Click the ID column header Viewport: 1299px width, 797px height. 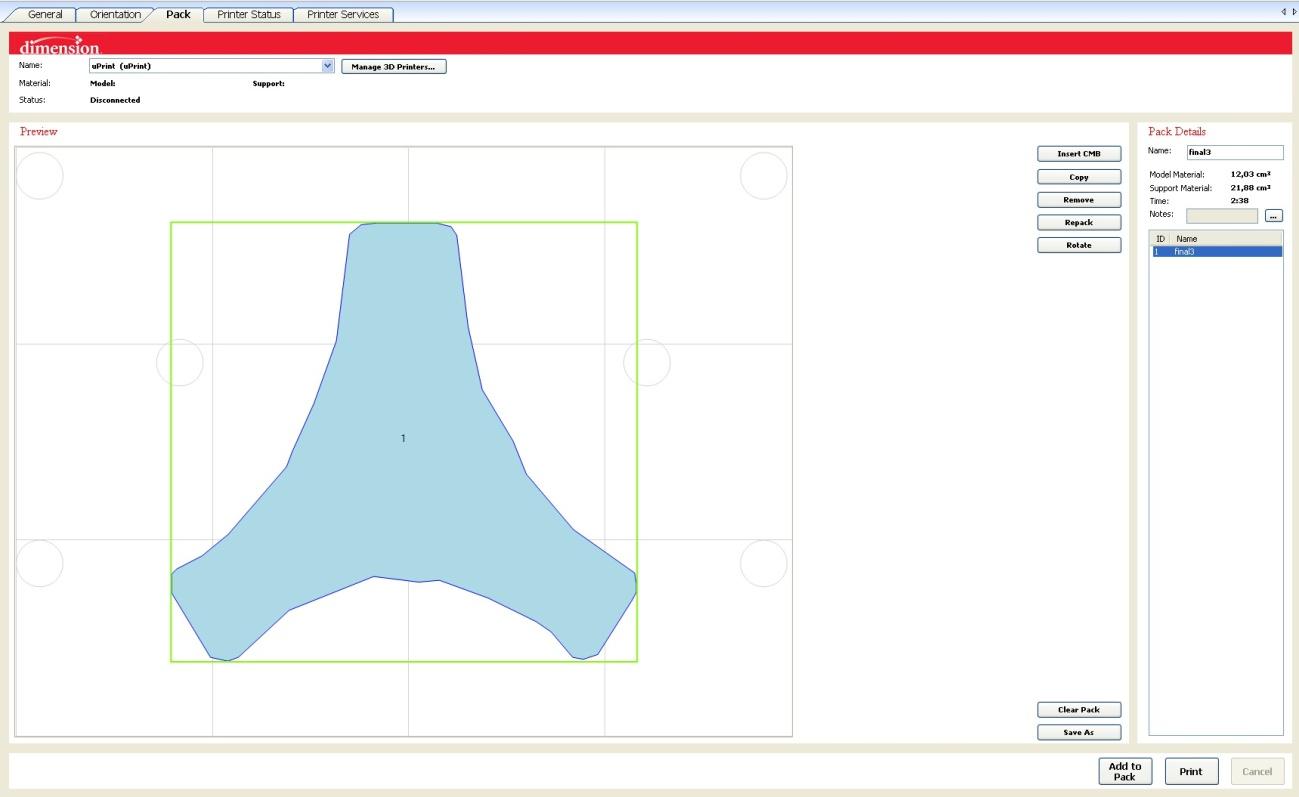[1160, 239]
